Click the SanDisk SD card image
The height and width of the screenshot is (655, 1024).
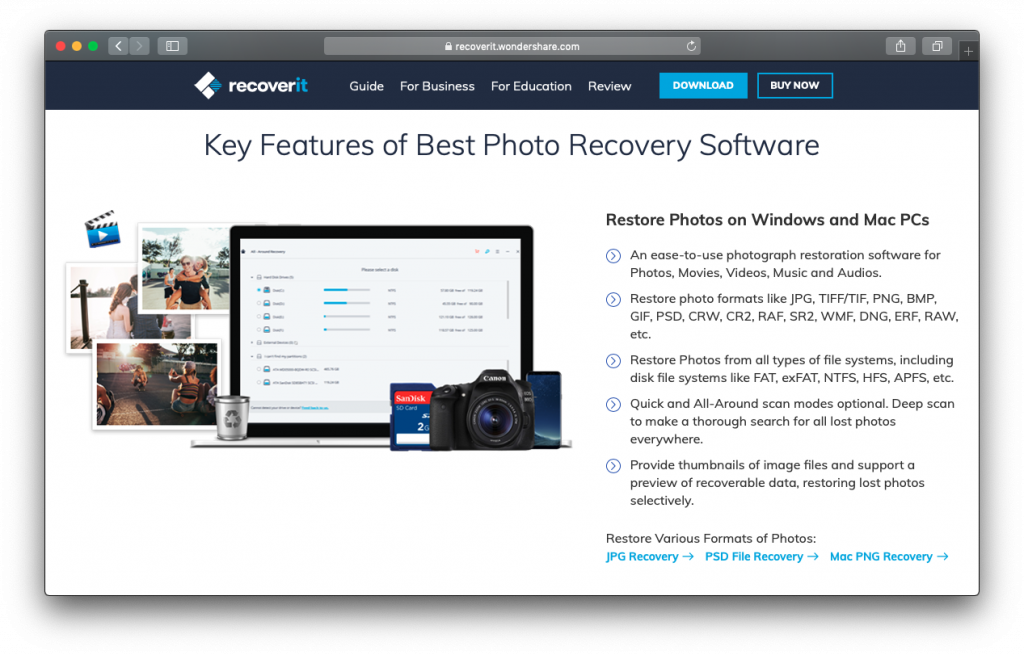click(410, 417)
